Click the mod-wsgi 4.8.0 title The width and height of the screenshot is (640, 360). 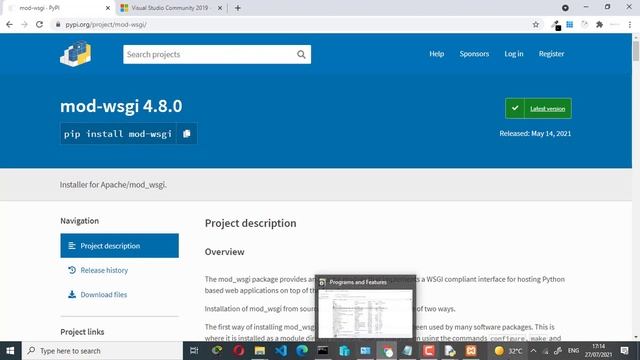pos(121,106)
